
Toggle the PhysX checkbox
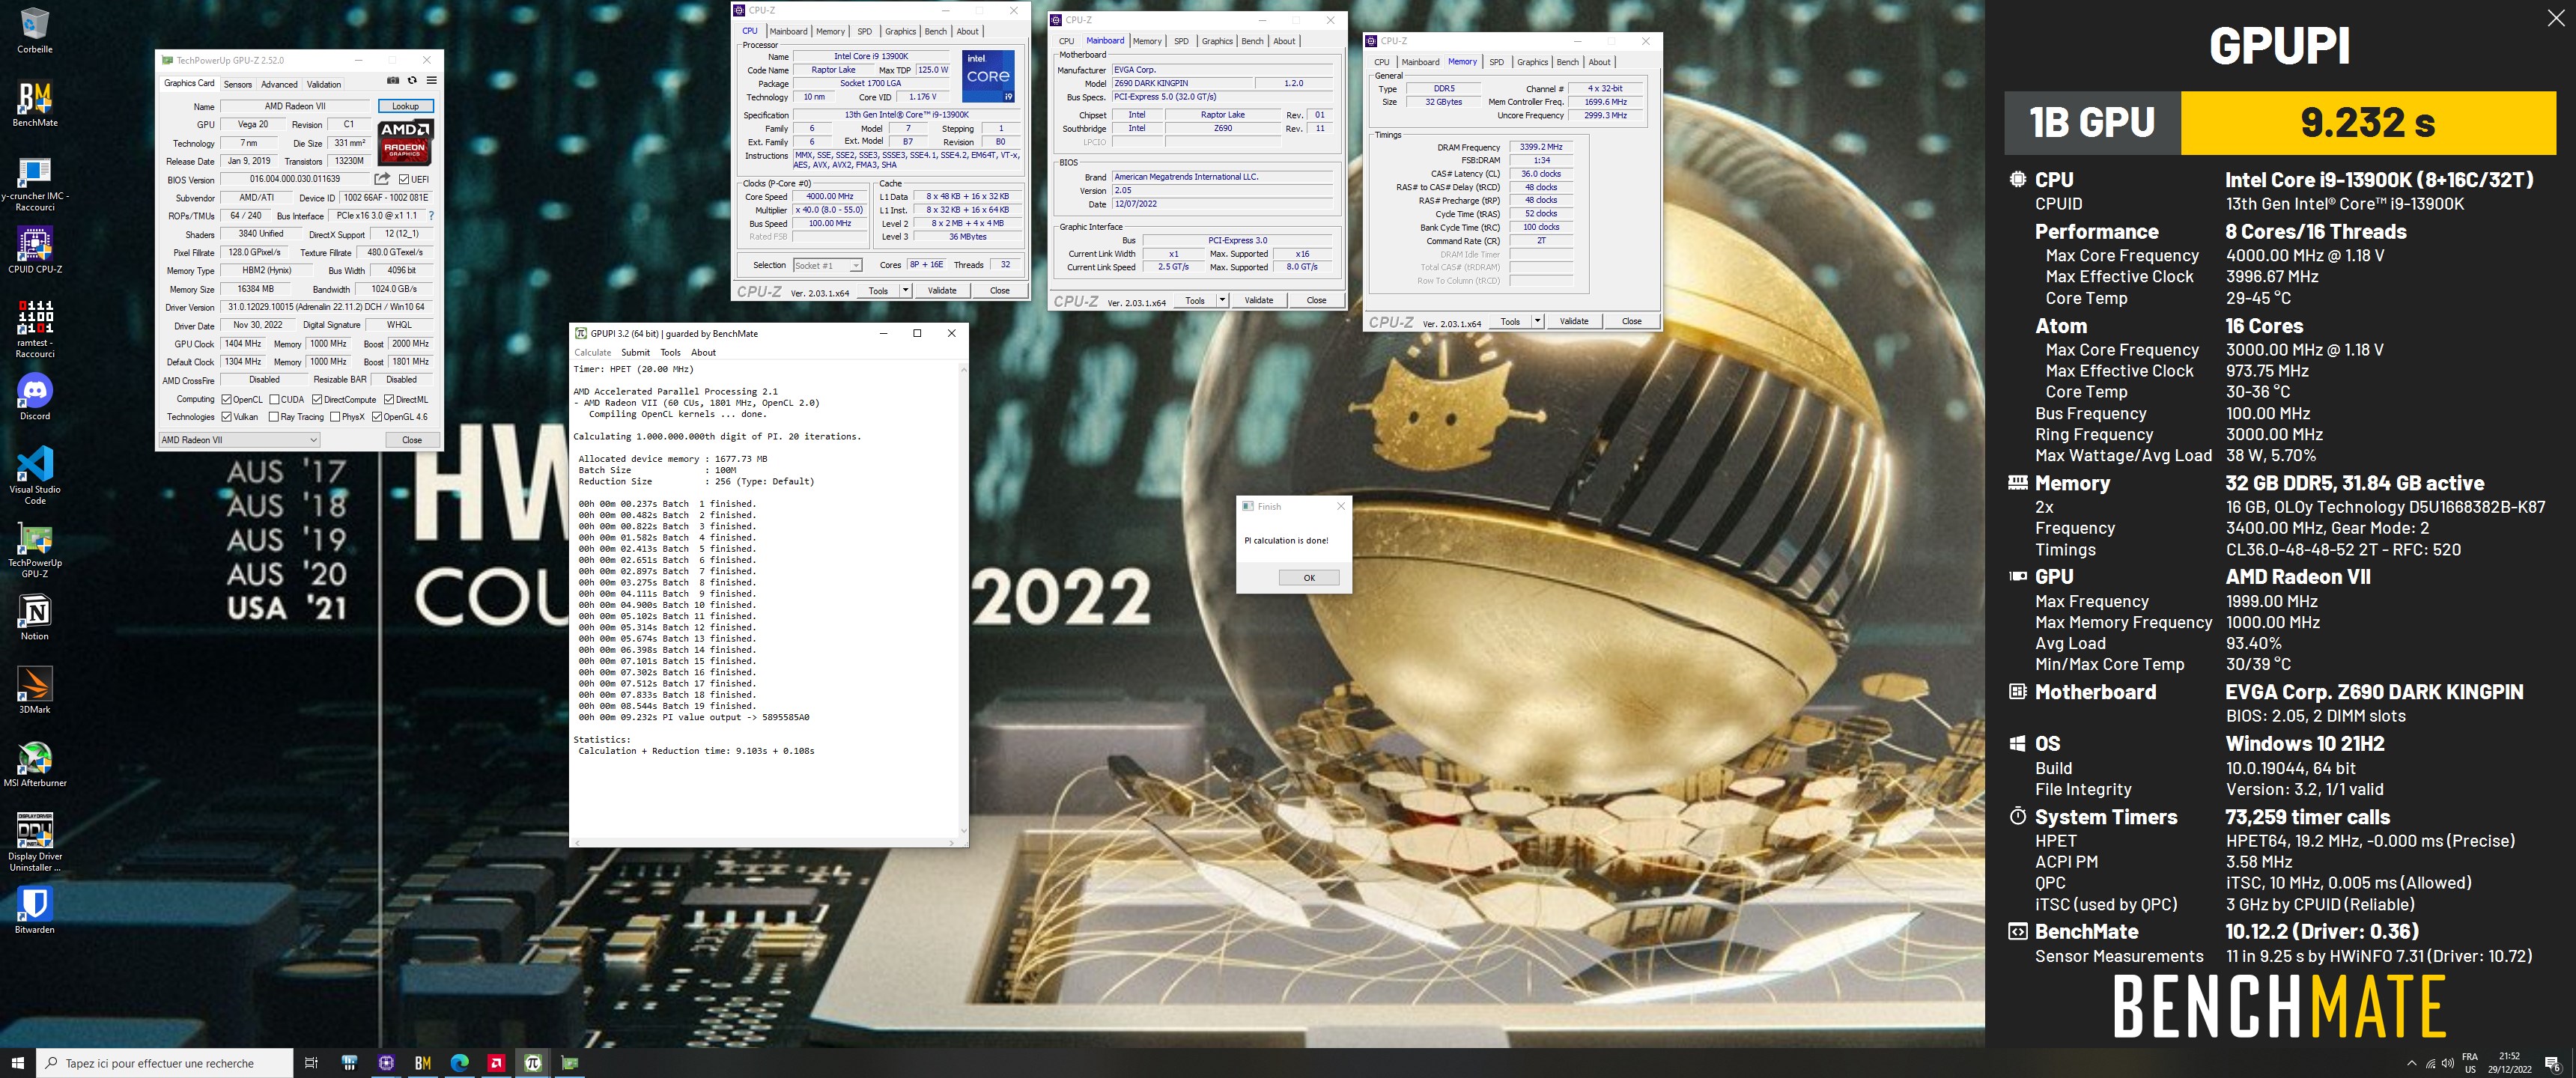[335, 417]
